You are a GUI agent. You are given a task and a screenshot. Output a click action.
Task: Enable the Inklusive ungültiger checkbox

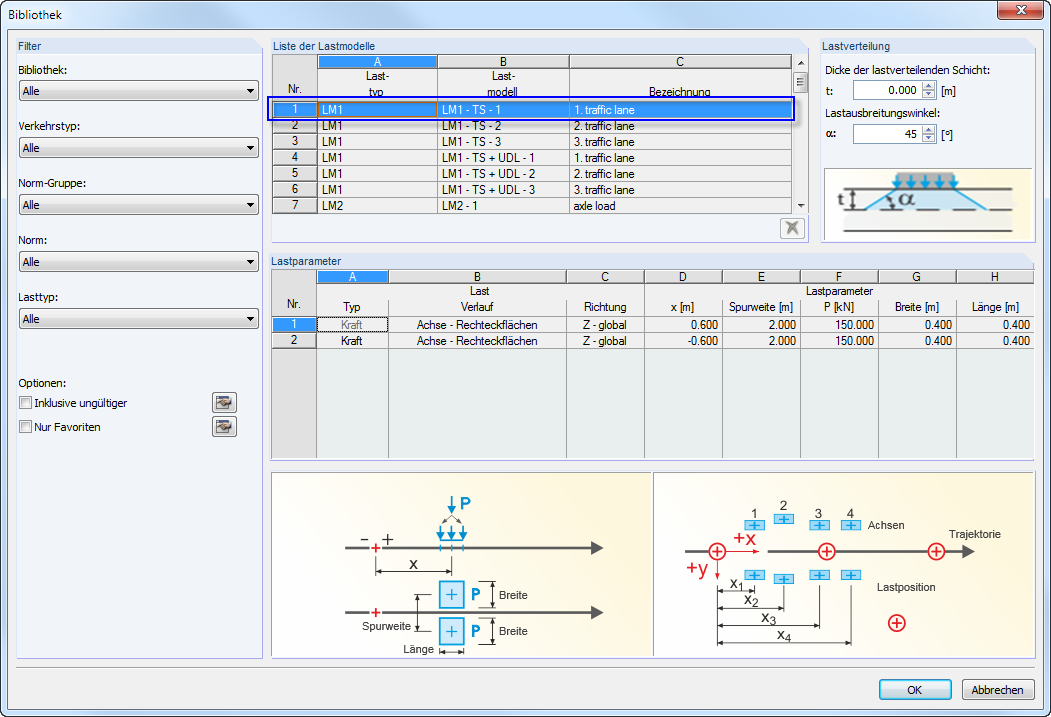click(x=25, y=403)
